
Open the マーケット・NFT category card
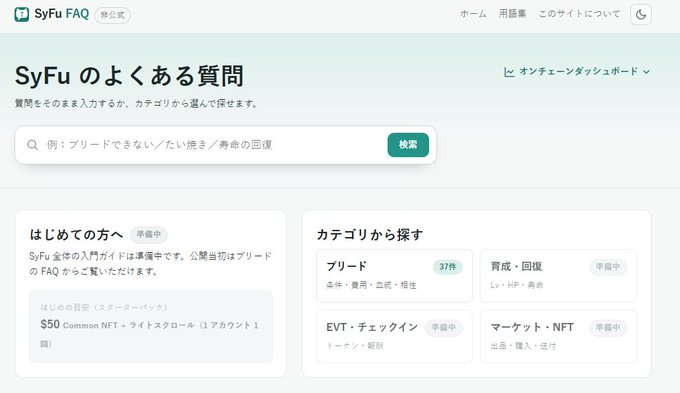558,336
